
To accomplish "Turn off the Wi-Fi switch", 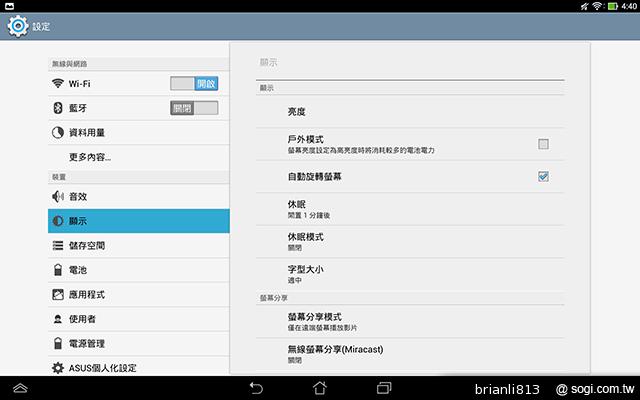I will (194, 84).
